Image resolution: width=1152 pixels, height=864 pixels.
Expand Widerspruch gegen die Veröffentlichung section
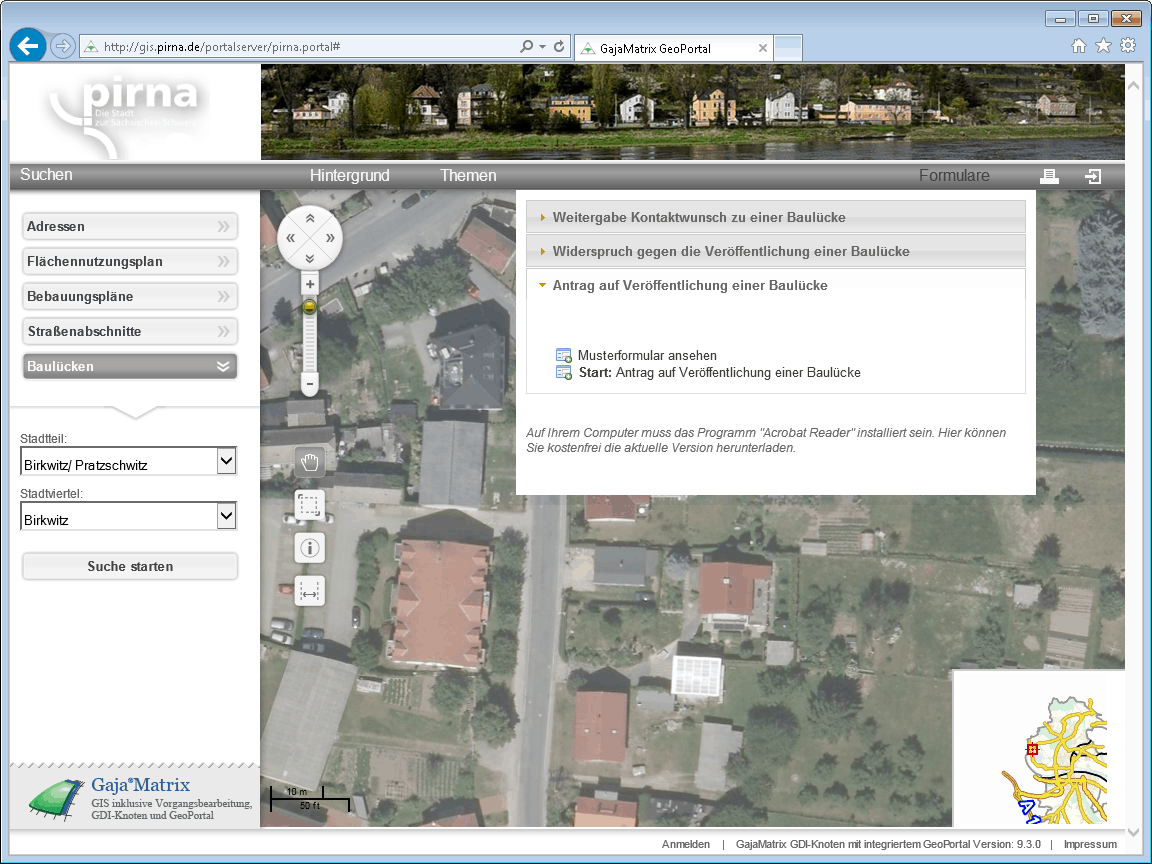coord(730,251)
